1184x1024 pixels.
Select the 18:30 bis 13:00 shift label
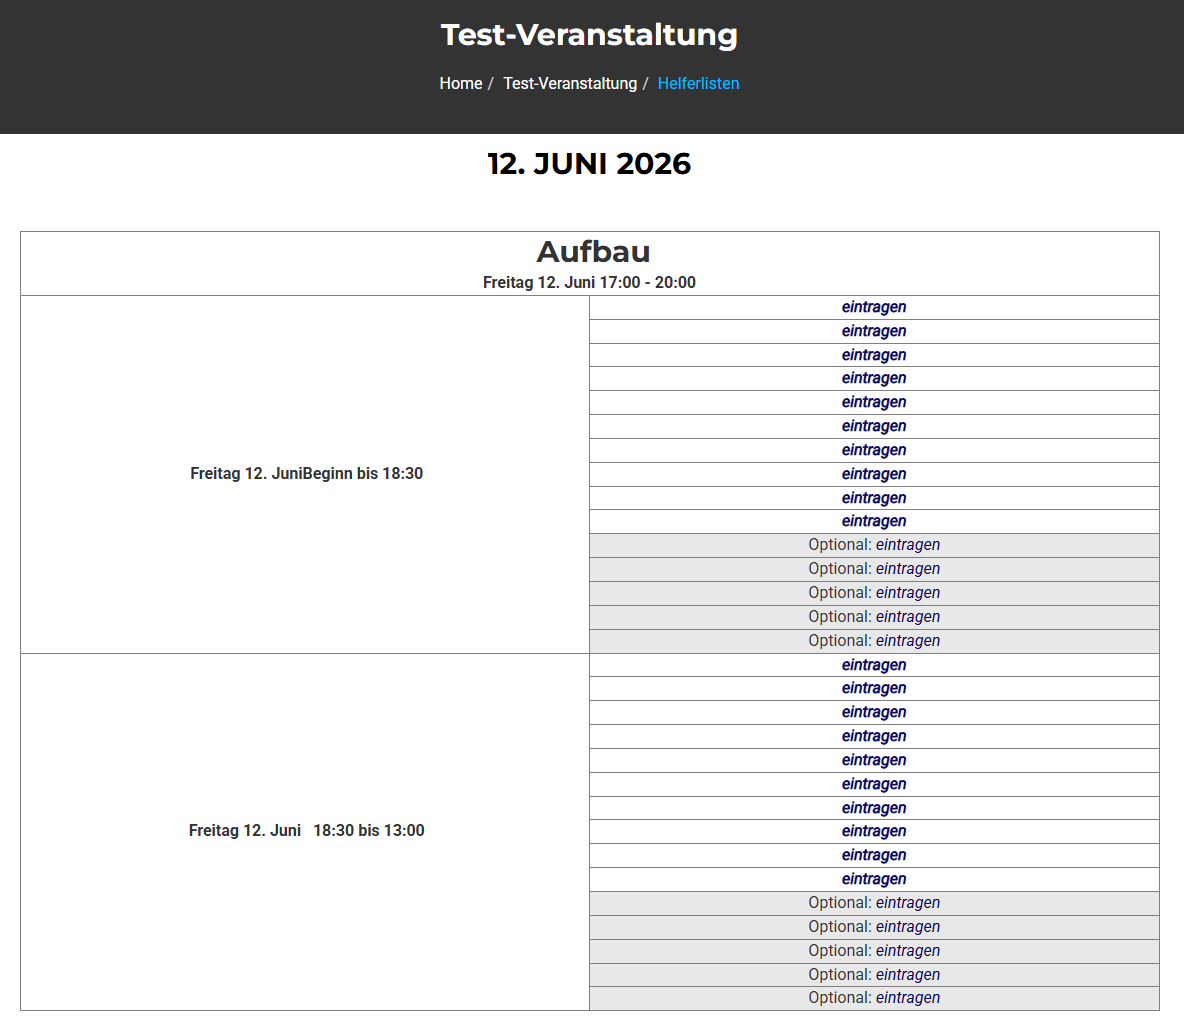point(306,831)
